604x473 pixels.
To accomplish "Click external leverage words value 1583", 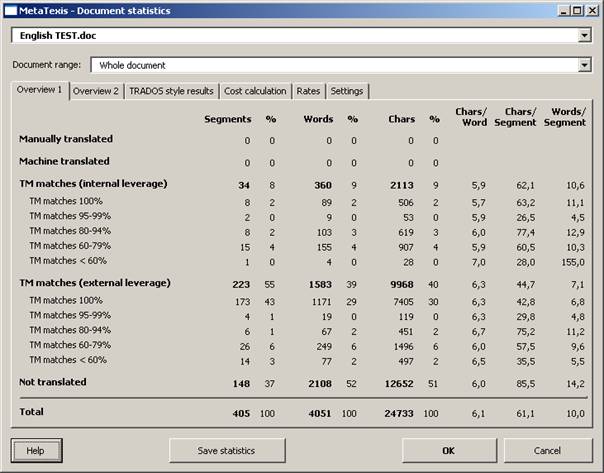I will pyautogui.click(x=320, y=285).
